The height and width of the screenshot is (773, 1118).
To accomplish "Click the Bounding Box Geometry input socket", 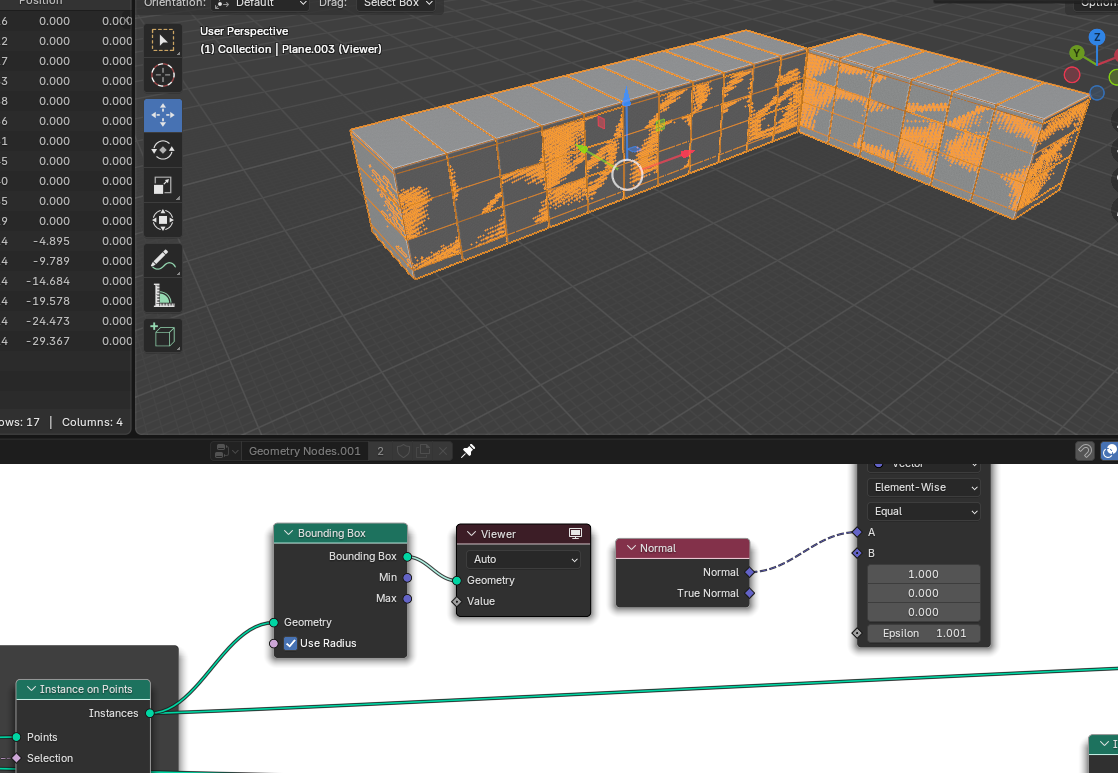I will (274, 623).
